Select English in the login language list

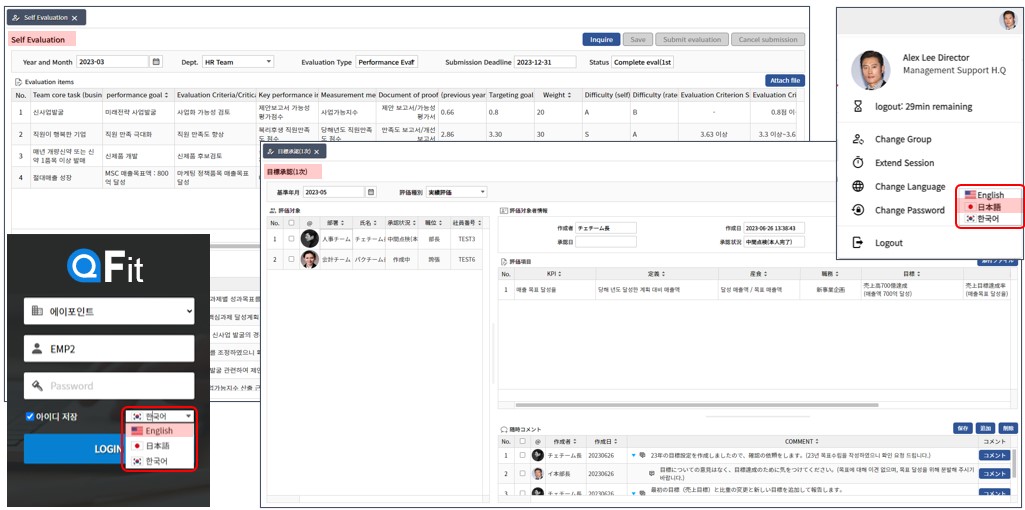pos(159,431)
